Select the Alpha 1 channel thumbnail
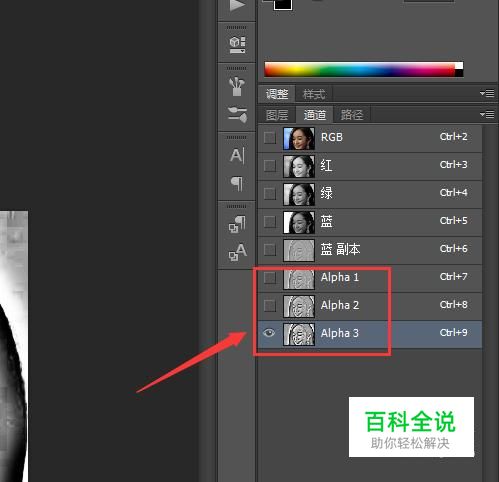The width and height of the screenshot is (499, 482). pos(299,278)
